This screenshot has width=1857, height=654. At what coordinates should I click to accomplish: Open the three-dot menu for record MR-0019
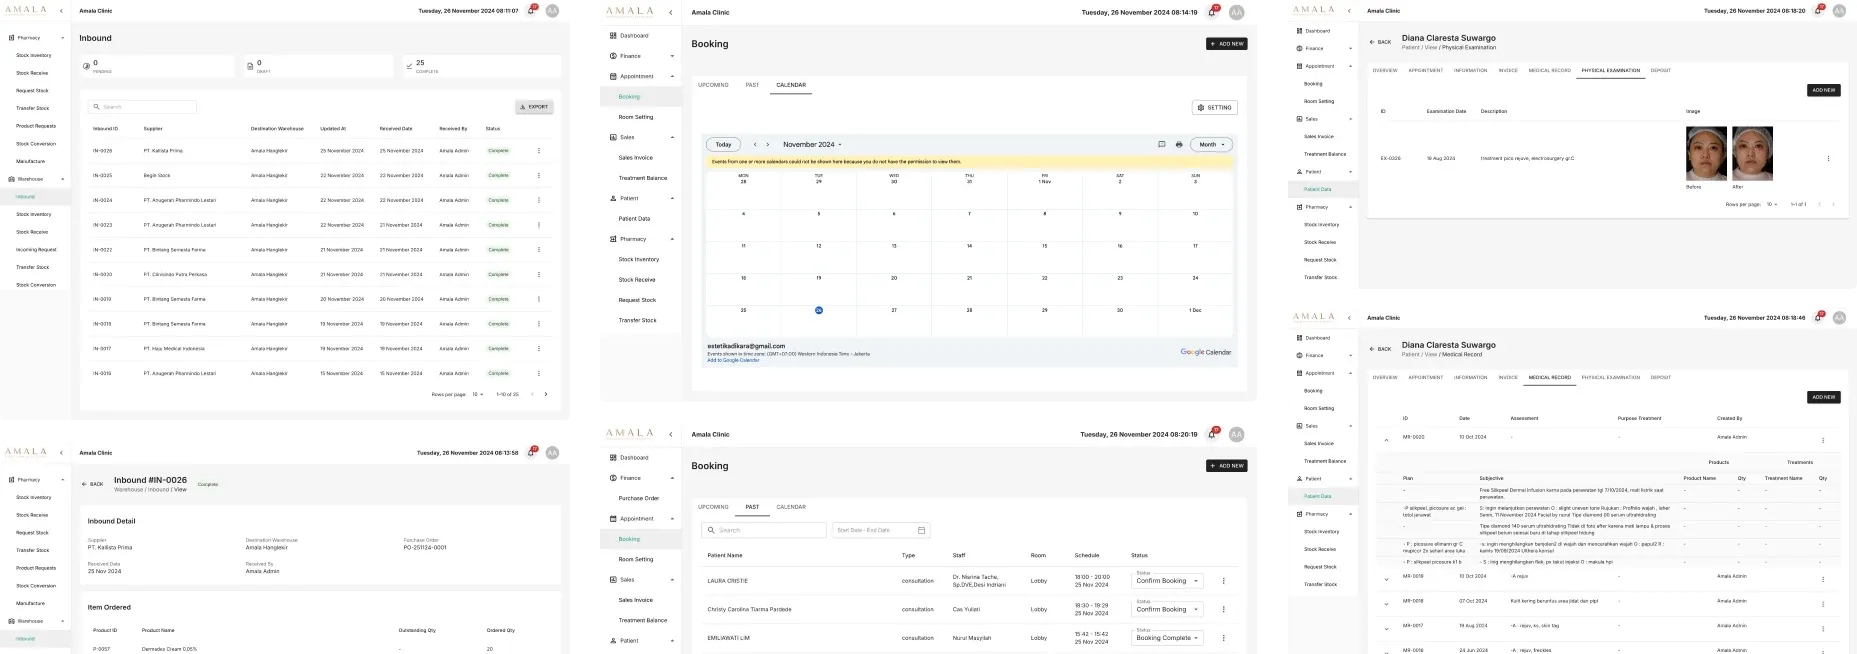coord(1823,579)
